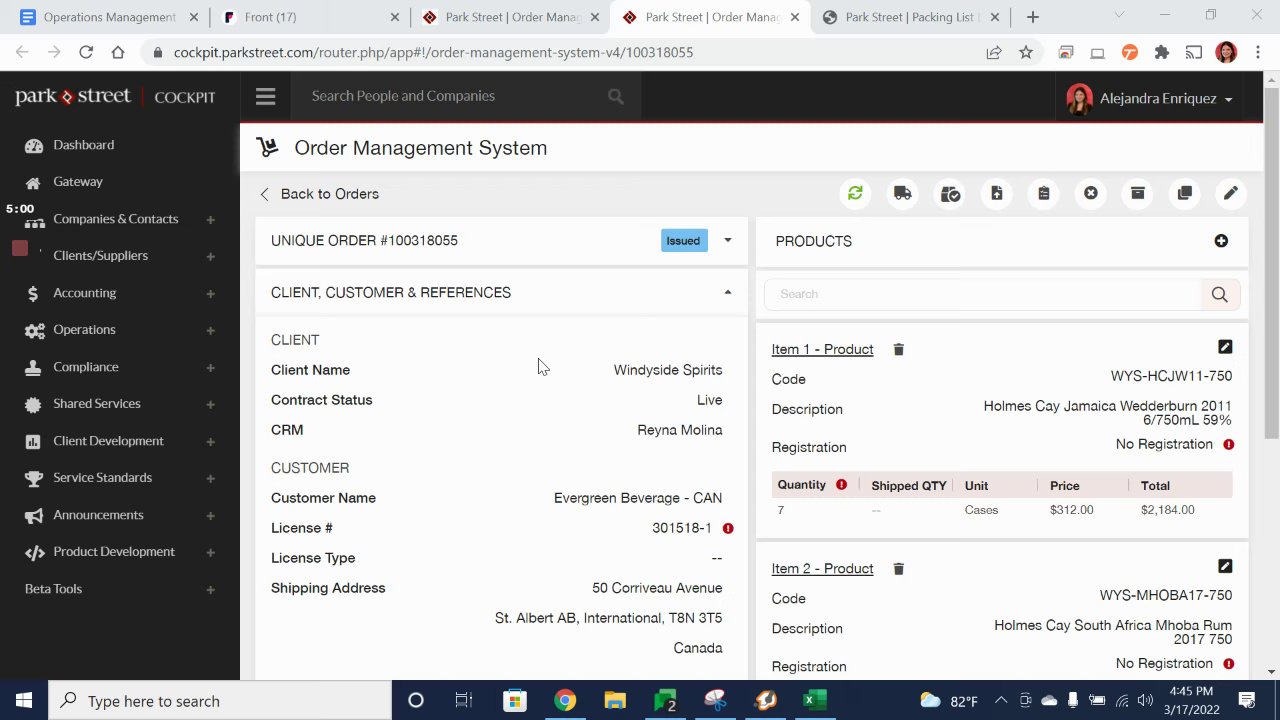Click the duplicate order copy icon
Screen dimensions: 1280x720
coord(1184,193)
